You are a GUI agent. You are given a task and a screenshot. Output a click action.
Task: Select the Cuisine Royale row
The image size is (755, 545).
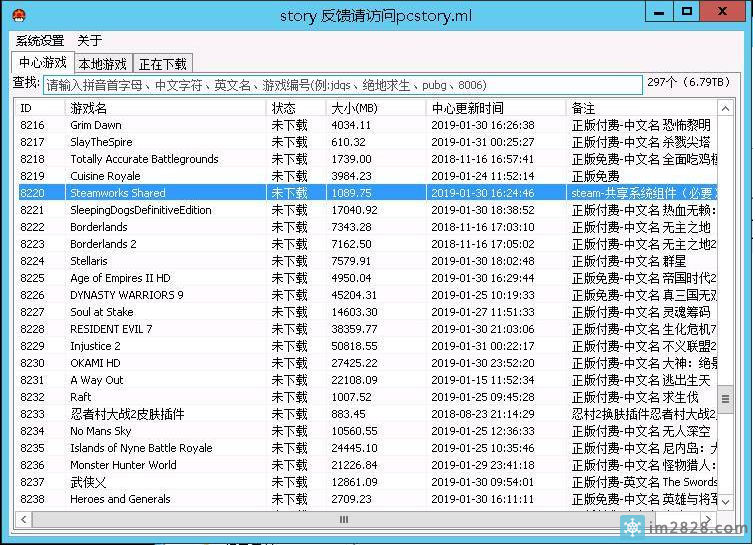point(367,176)
